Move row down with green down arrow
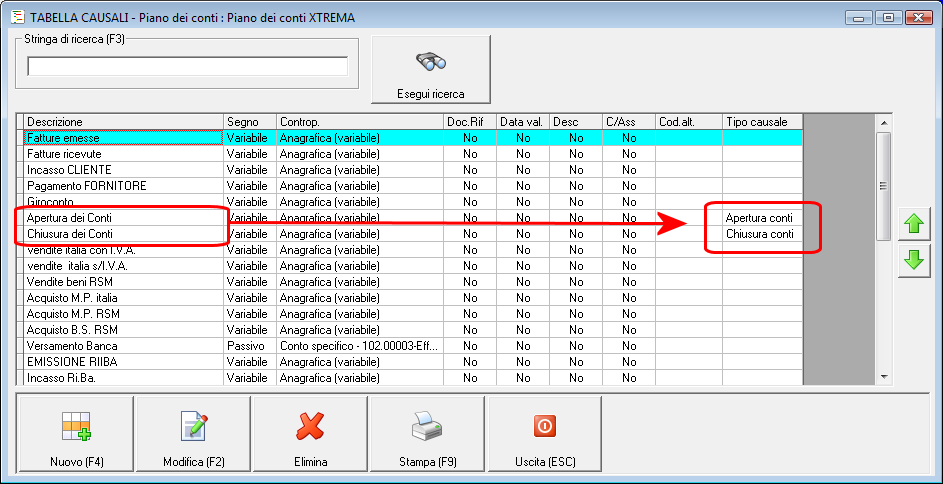This screenshot has height=484, width=943. pos(914,261)
